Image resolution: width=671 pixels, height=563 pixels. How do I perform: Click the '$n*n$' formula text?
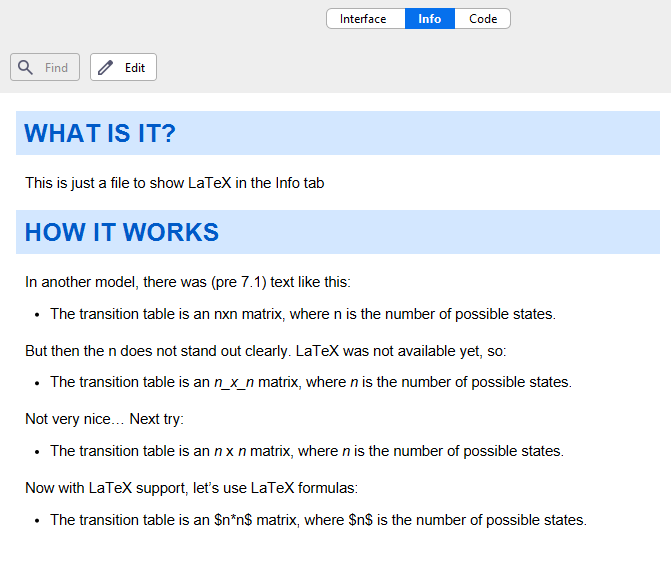point(233,520)
